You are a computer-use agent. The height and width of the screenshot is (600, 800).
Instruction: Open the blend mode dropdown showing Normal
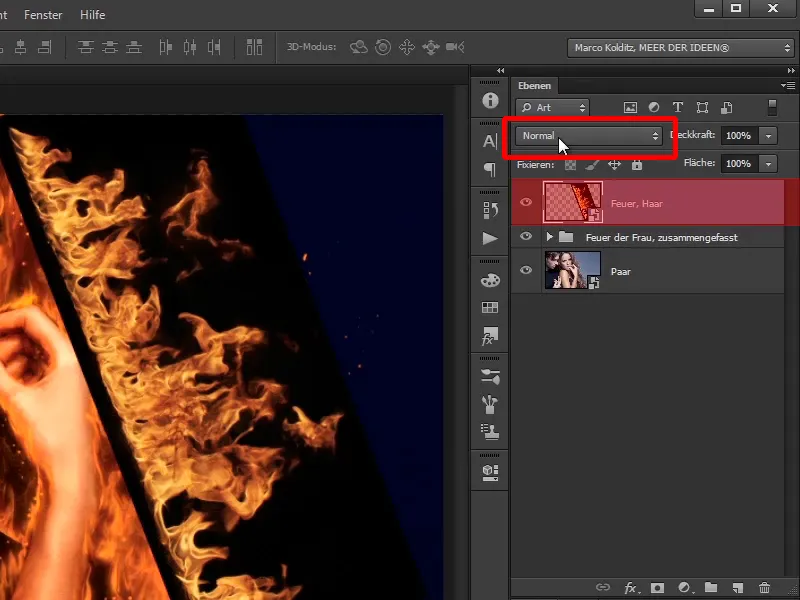click(588, 136)
